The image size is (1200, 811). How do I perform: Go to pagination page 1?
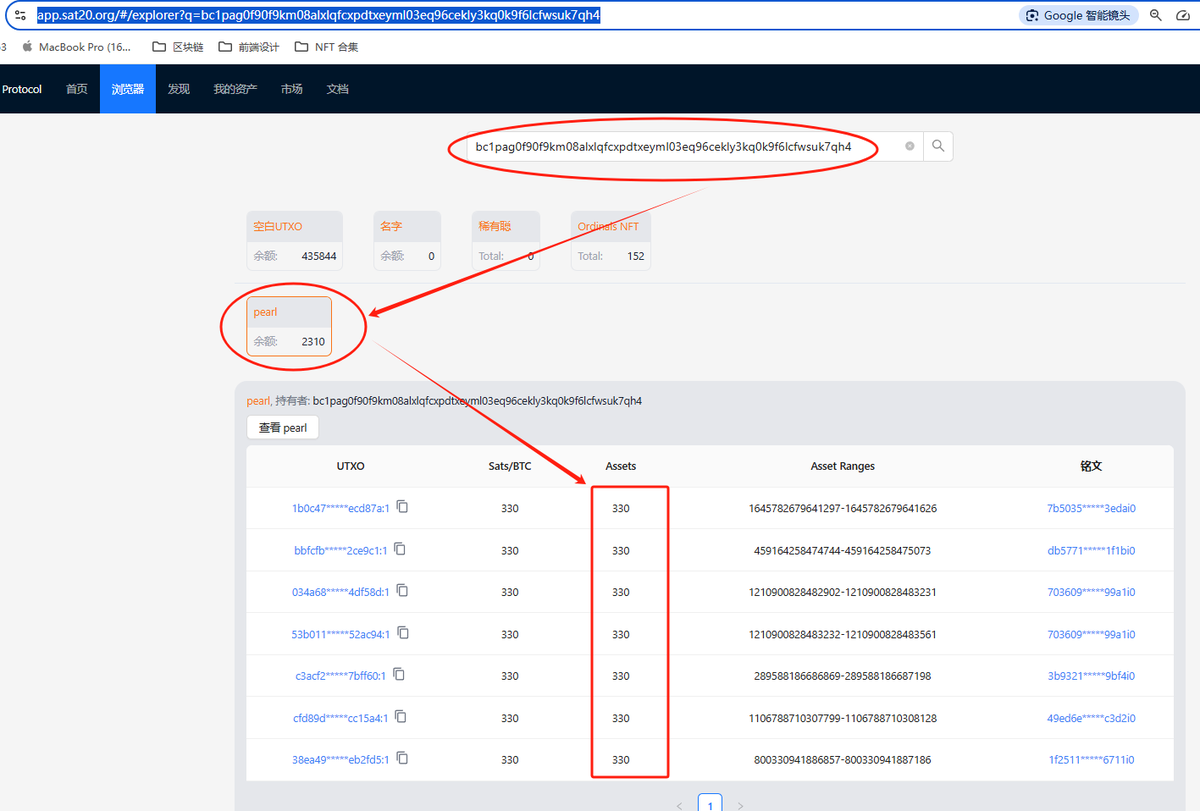tap(709, 804)
